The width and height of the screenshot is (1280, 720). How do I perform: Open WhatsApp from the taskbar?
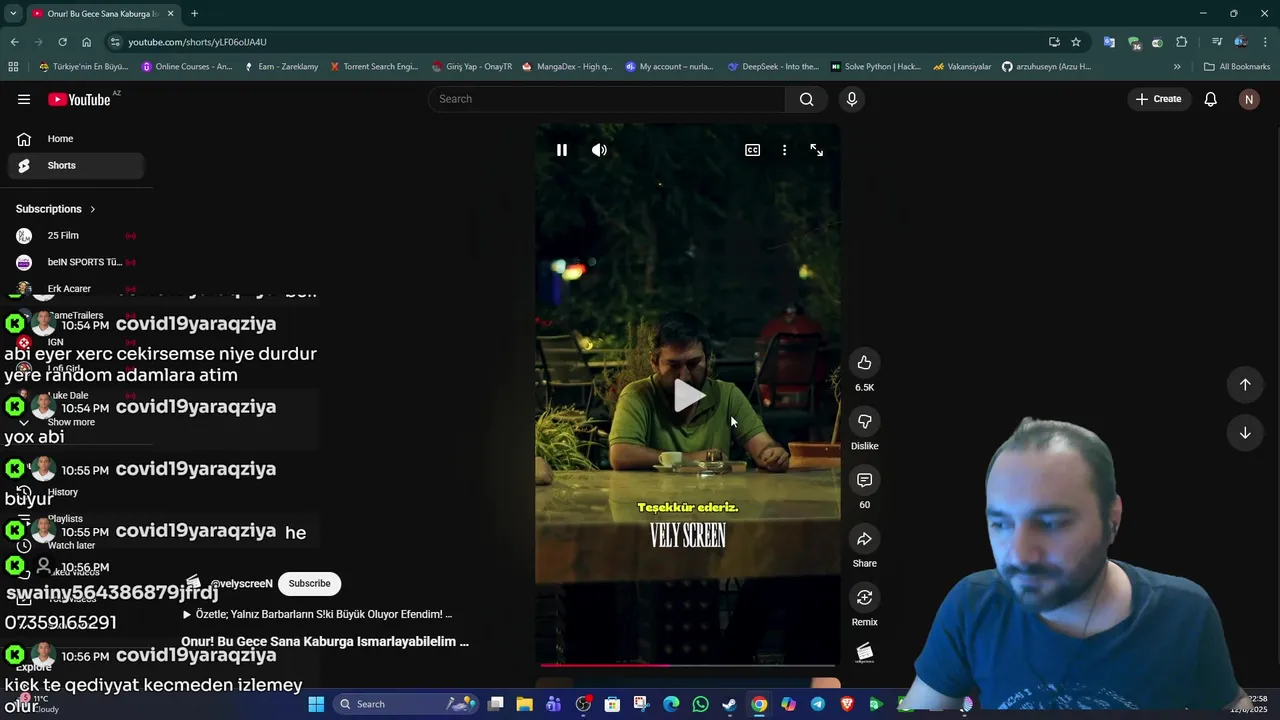tap(700, 704)
